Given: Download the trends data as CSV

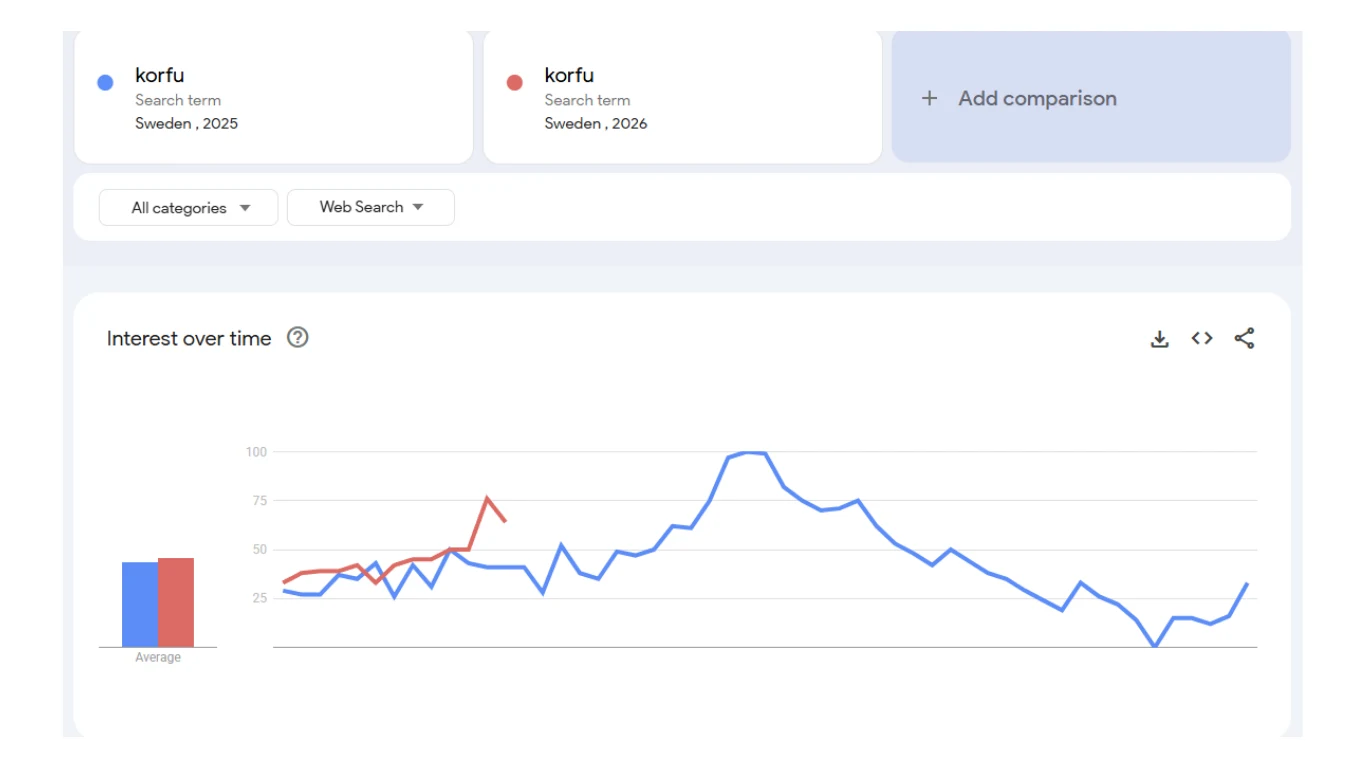Looking at the screenshot, I should 1159,338.
